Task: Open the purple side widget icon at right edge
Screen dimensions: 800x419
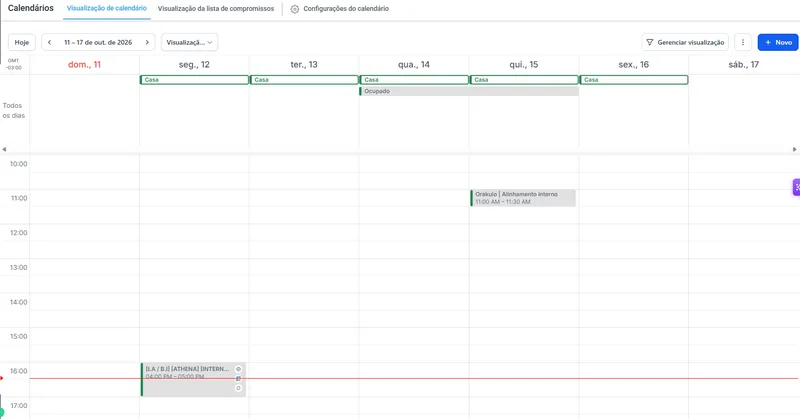Action: coord(796,187)
